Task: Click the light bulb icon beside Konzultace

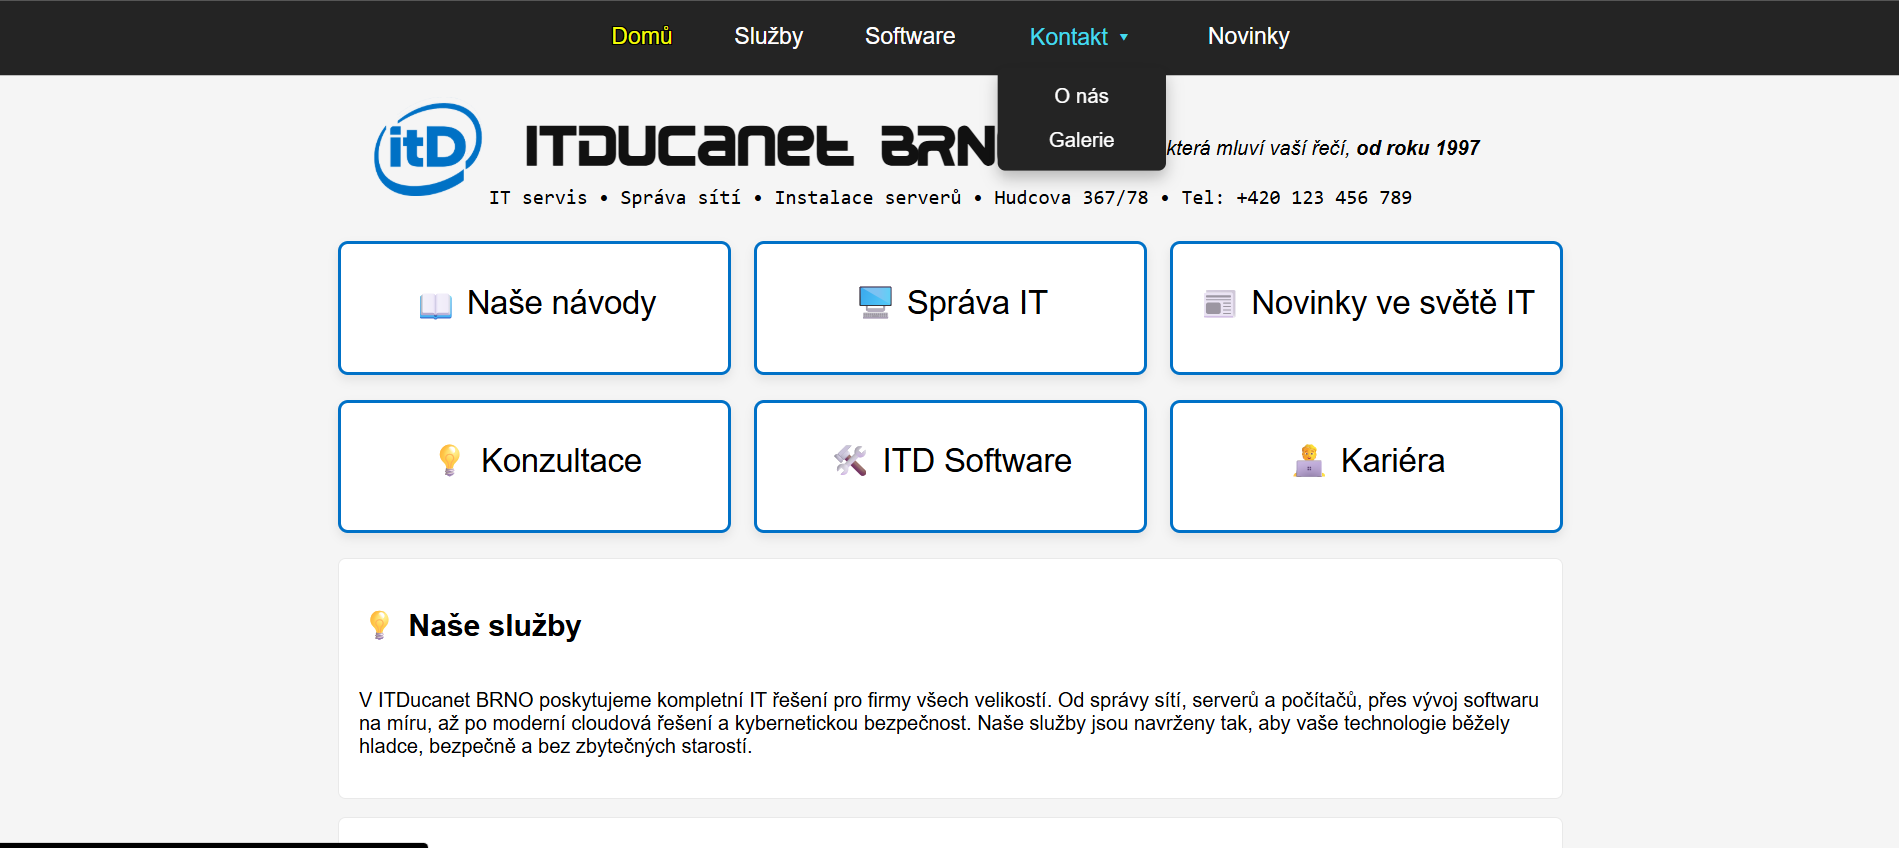Action: 449,460
